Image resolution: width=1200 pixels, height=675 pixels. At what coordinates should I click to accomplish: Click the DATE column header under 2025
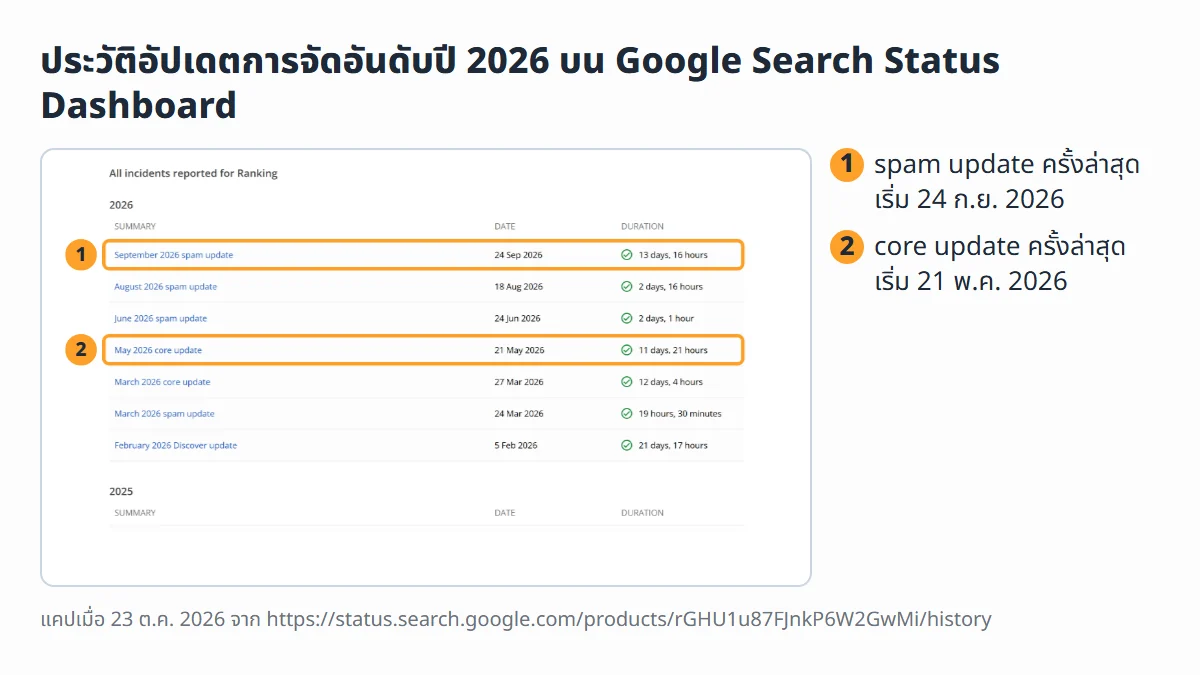[x=505, y=513]
